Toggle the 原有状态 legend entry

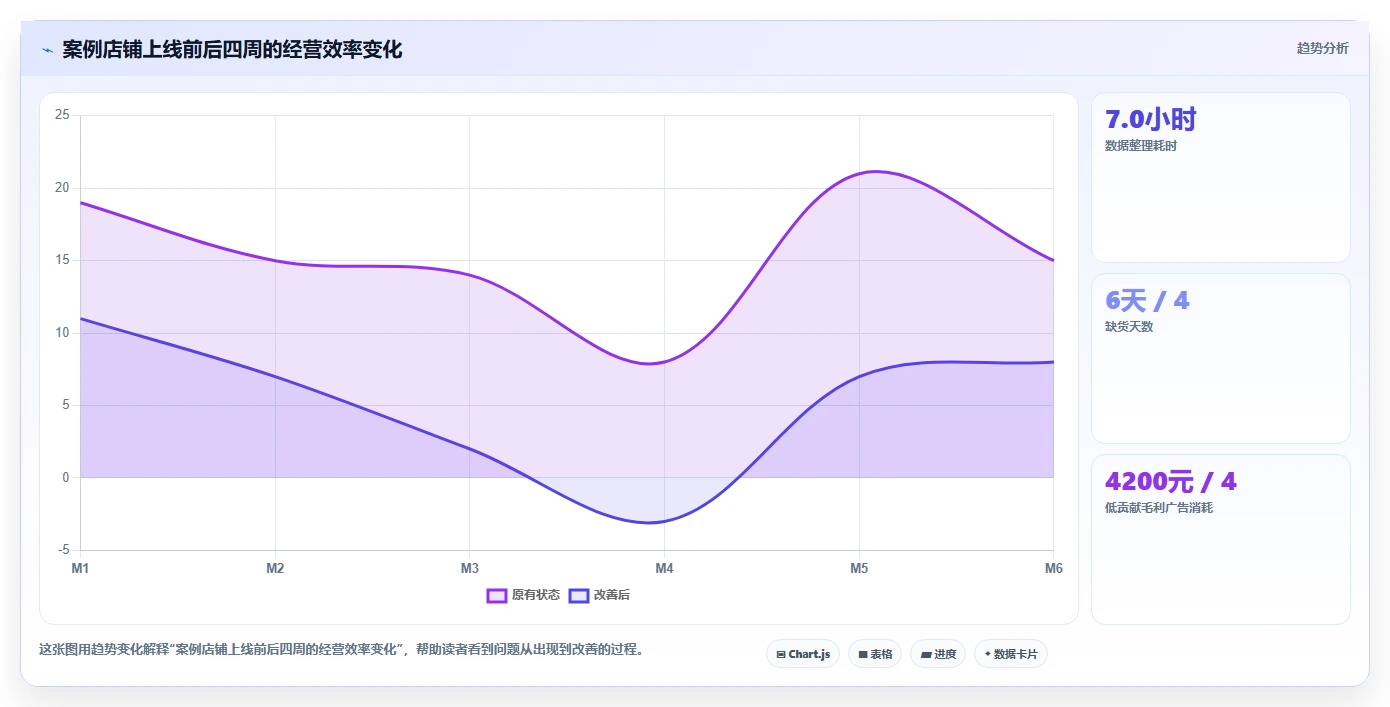[x=523, y=595]
